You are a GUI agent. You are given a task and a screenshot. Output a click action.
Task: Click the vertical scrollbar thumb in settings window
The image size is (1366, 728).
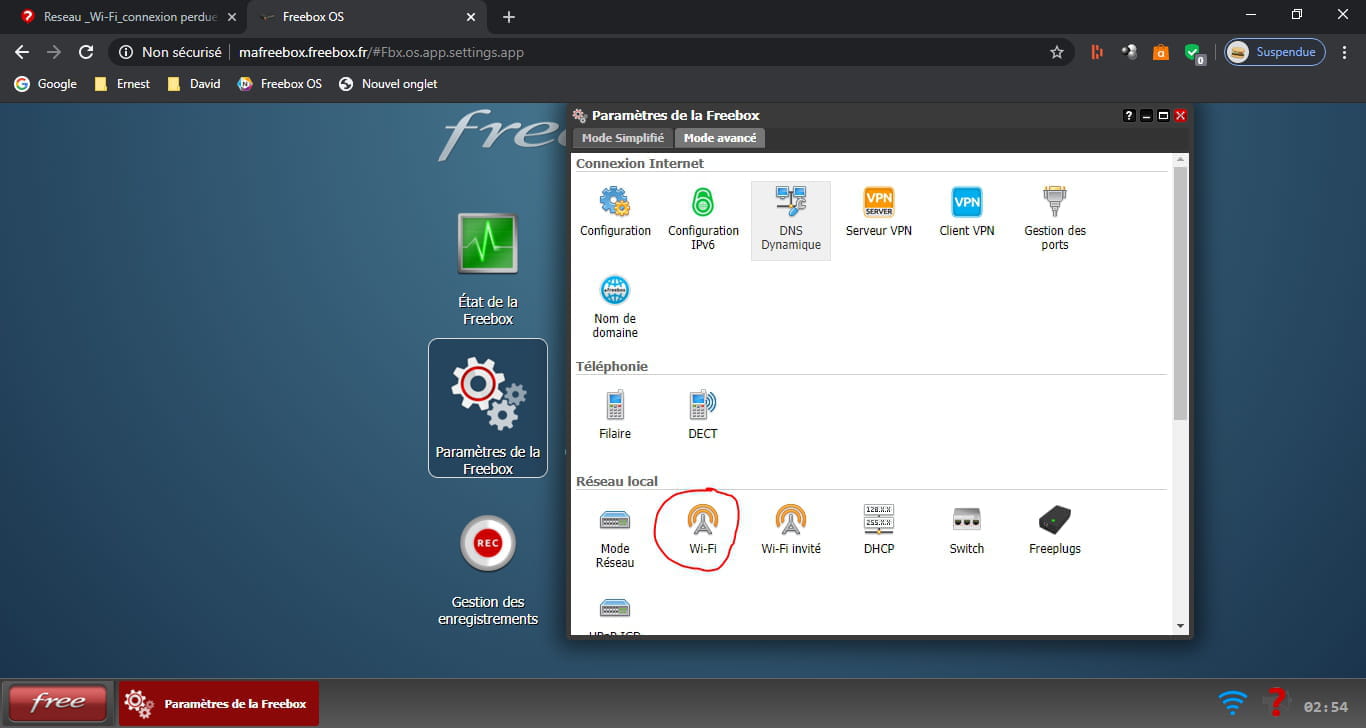(x=1180, y=293)
